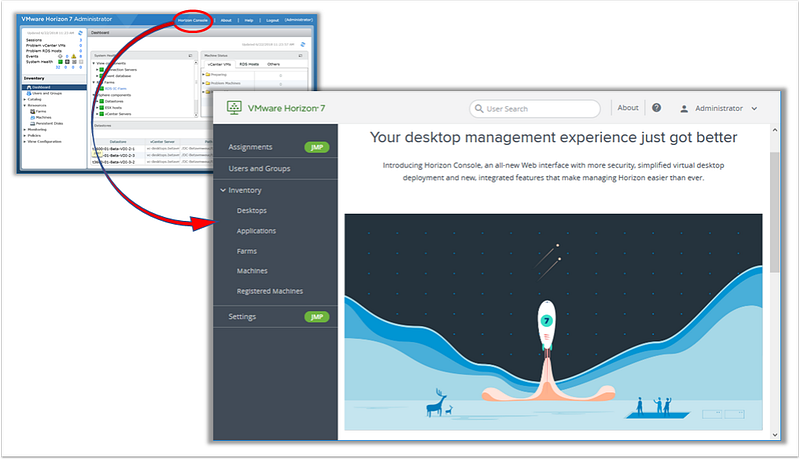The height and width of the screenshot is (459, 800).
Task: Click the Machines icon under Resources
Action: tap(33, 117)
